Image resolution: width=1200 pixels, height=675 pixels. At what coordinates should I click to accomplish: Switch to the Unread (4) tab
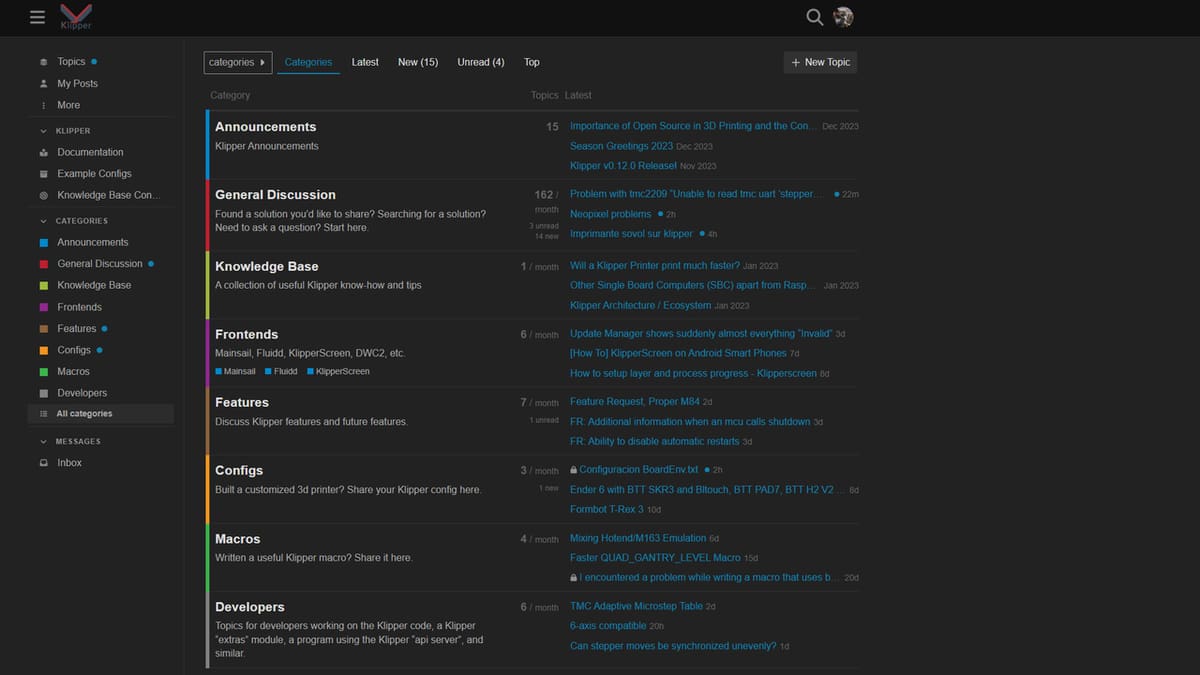tap(481, 62)
